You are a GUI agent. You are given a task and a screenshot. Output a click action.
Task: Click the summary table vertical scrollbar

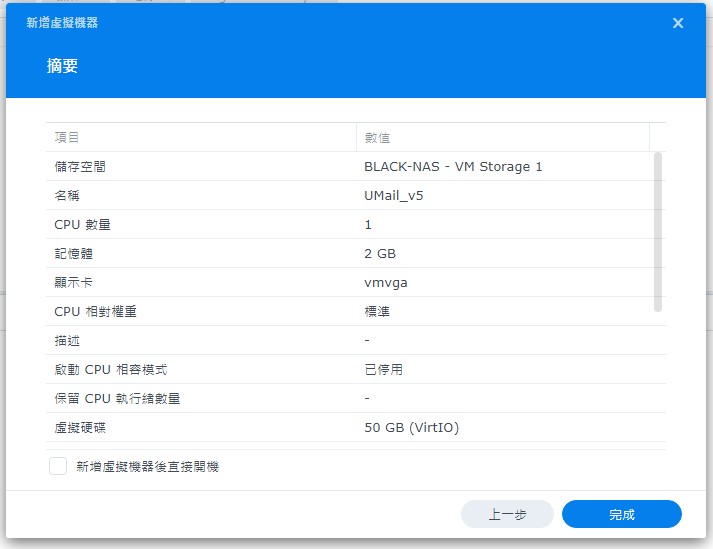(657, 232)
